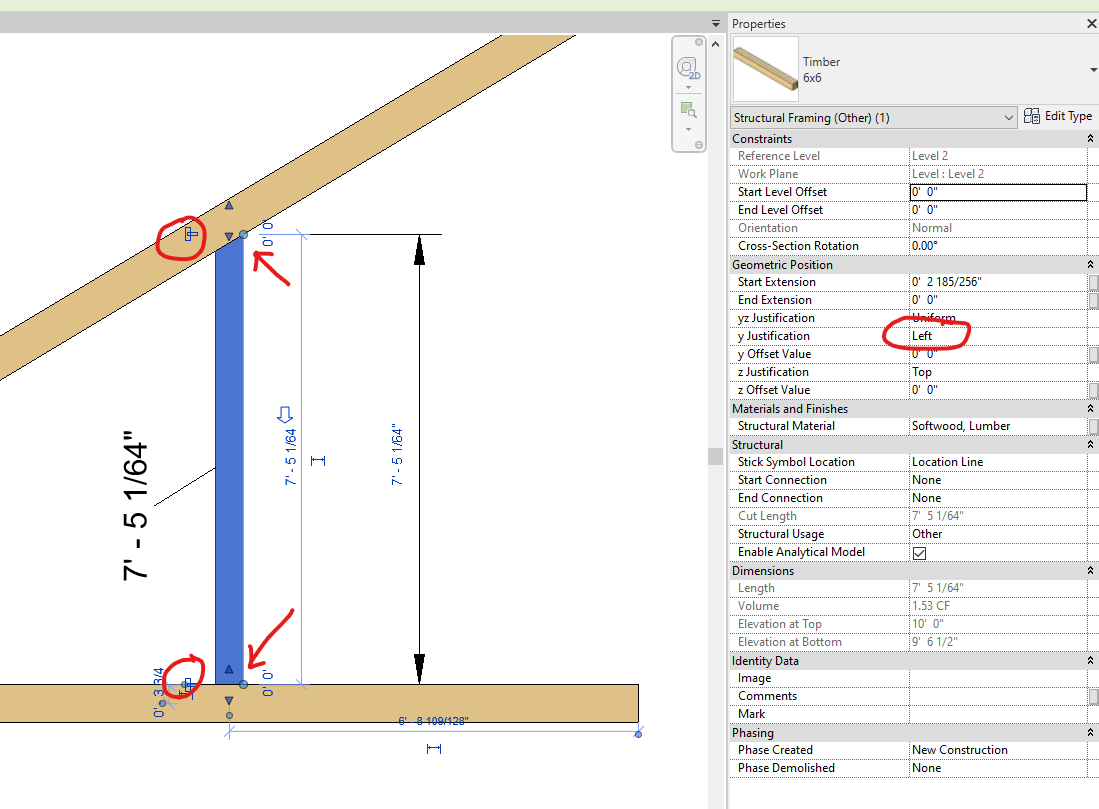Click the arrow to hide the Properties palette
The width and height of the screenshot is (1099, 809).
[x=716, y=22]
